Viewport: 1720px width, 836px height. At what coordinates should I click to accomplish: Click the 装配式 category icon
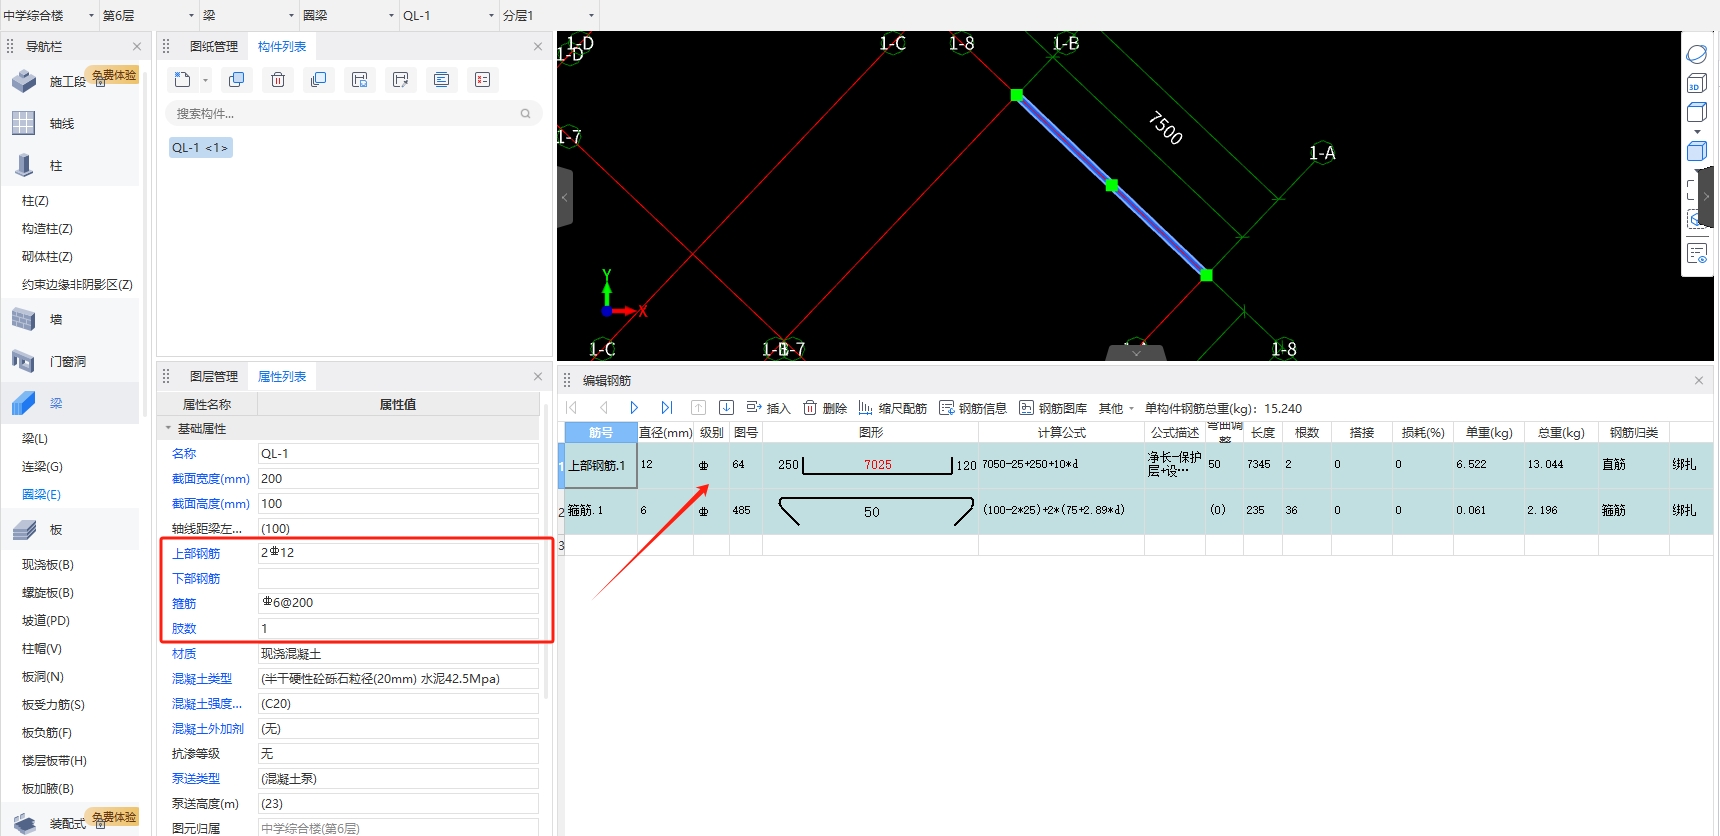24,823
